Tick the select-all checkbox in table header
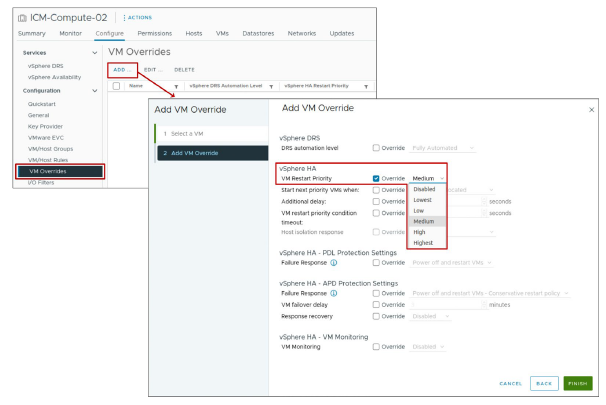The width and height of the screenshot is (606, 405). click(x=116, y=86)
